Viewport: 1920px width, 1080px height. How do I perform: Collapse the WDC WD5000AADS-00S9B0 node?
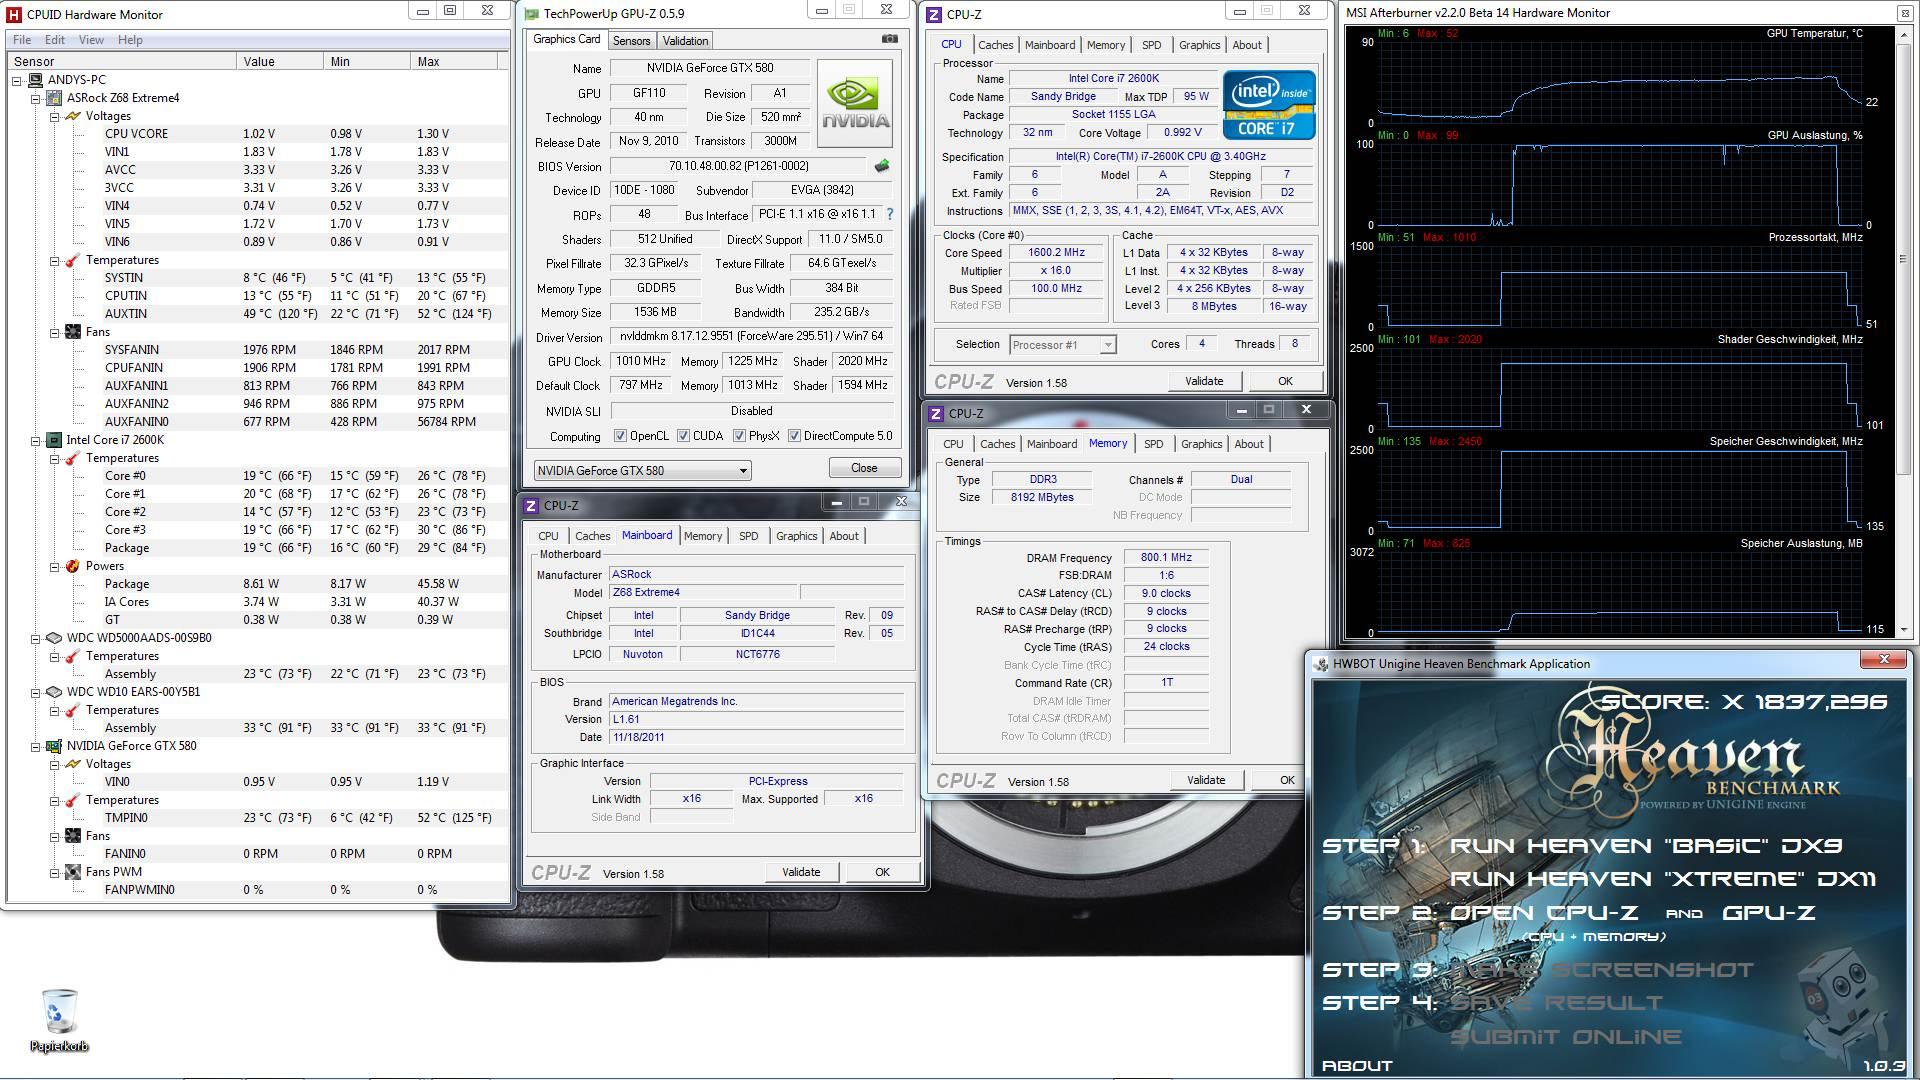(36, 638)
